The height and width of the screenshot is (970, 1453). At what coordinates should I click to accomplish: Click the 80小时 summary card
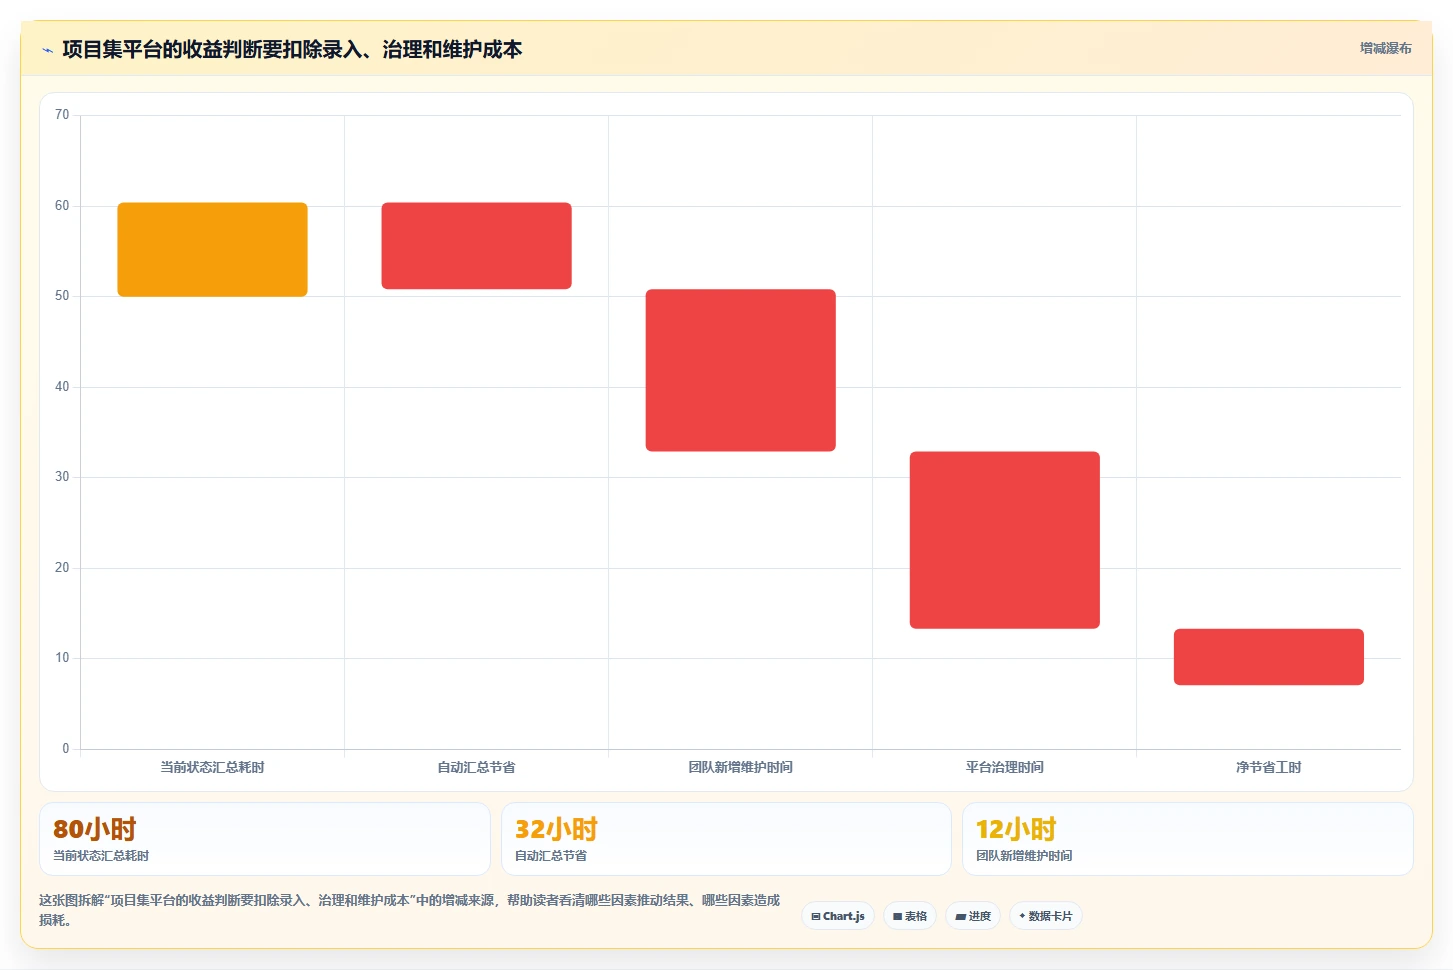265,839
